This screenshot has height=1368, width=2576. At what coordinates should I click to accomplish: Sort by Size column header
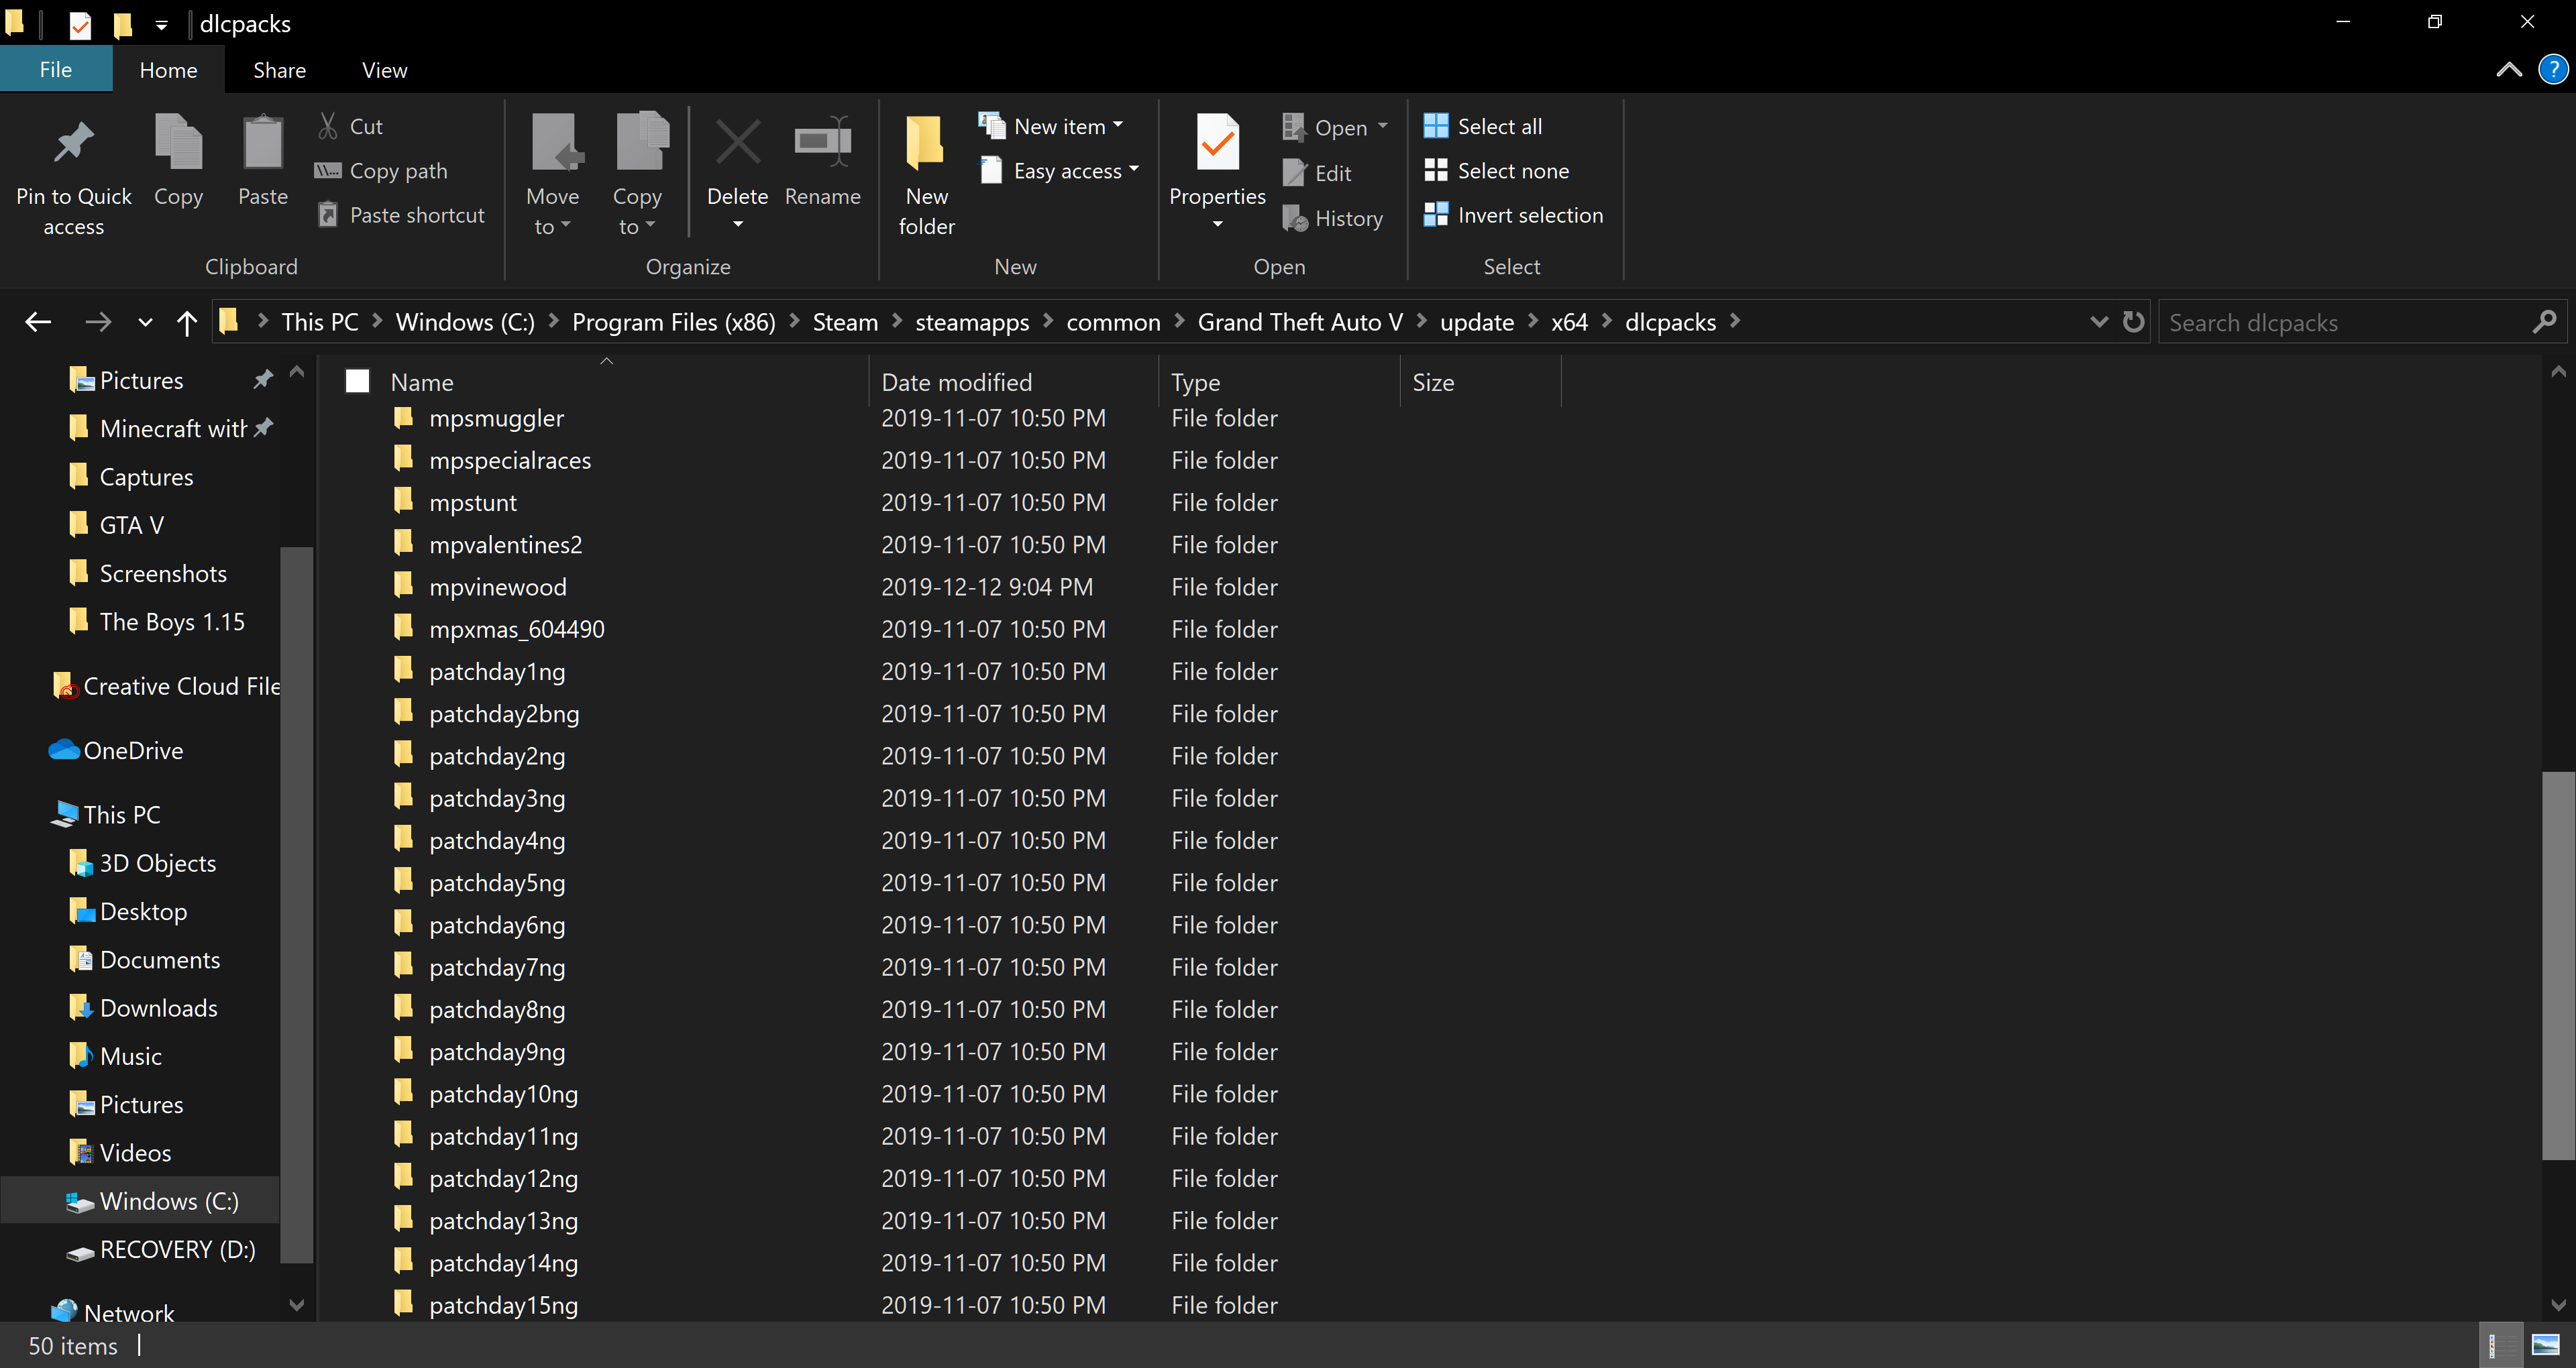1480,382
